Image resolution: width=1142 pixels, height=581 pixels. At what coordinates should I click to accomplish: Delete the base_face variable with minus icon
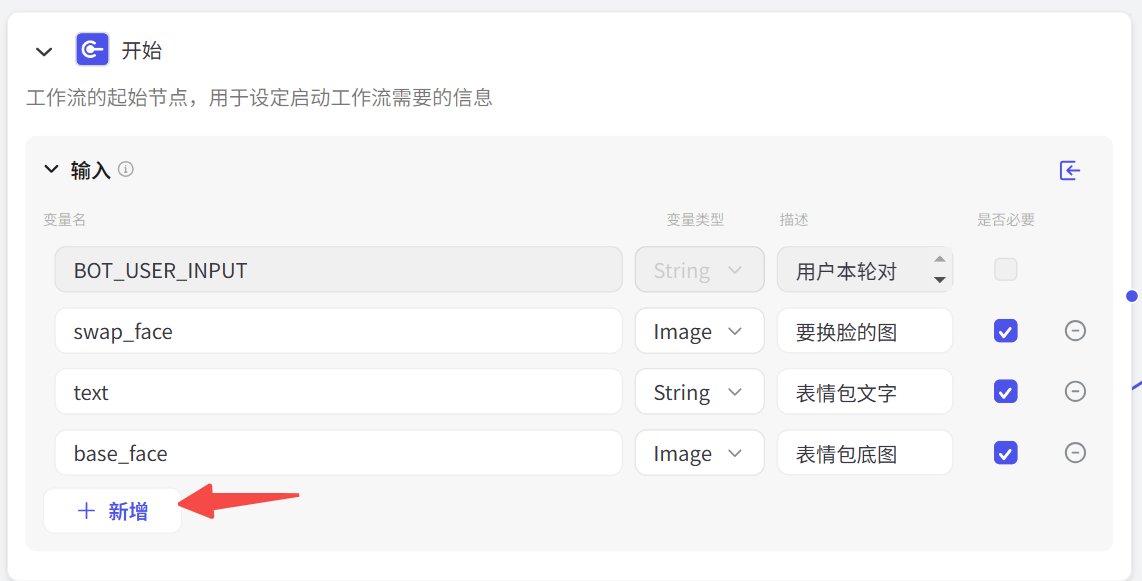[1075, 453]
